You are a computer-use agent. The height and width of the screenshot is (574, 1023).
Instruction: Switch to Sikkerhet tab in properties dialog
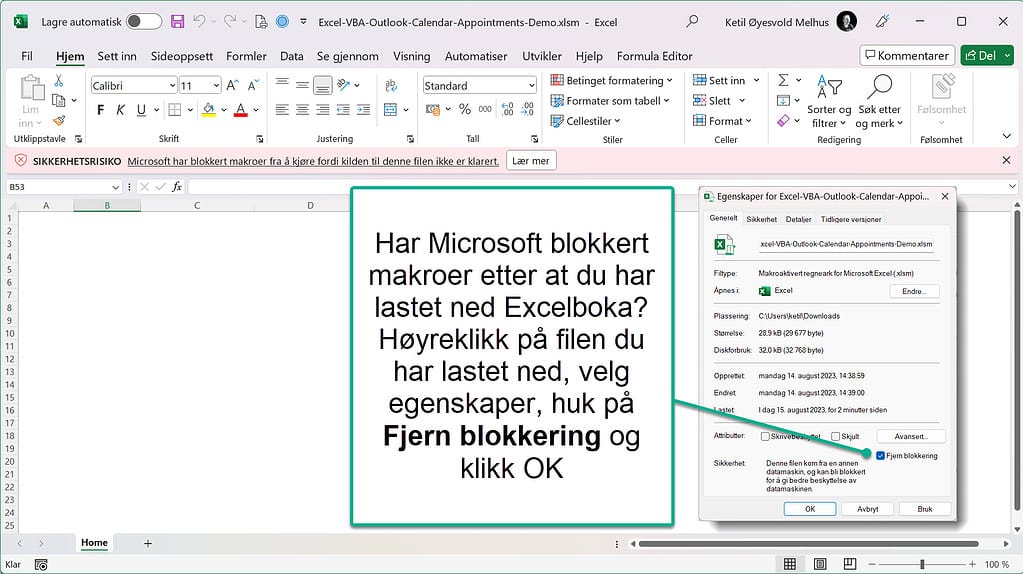[761, 219]
